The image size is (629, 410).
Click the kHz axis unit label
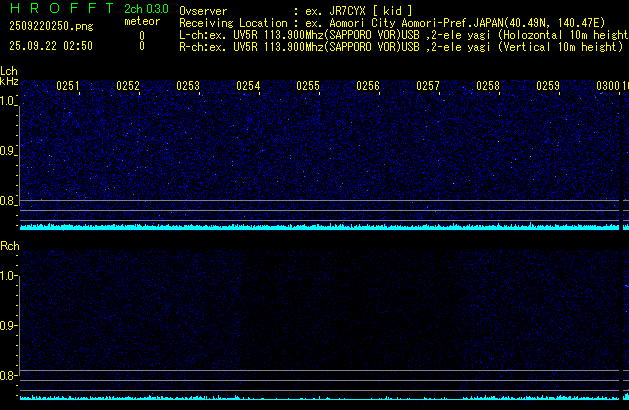[9, 82]
